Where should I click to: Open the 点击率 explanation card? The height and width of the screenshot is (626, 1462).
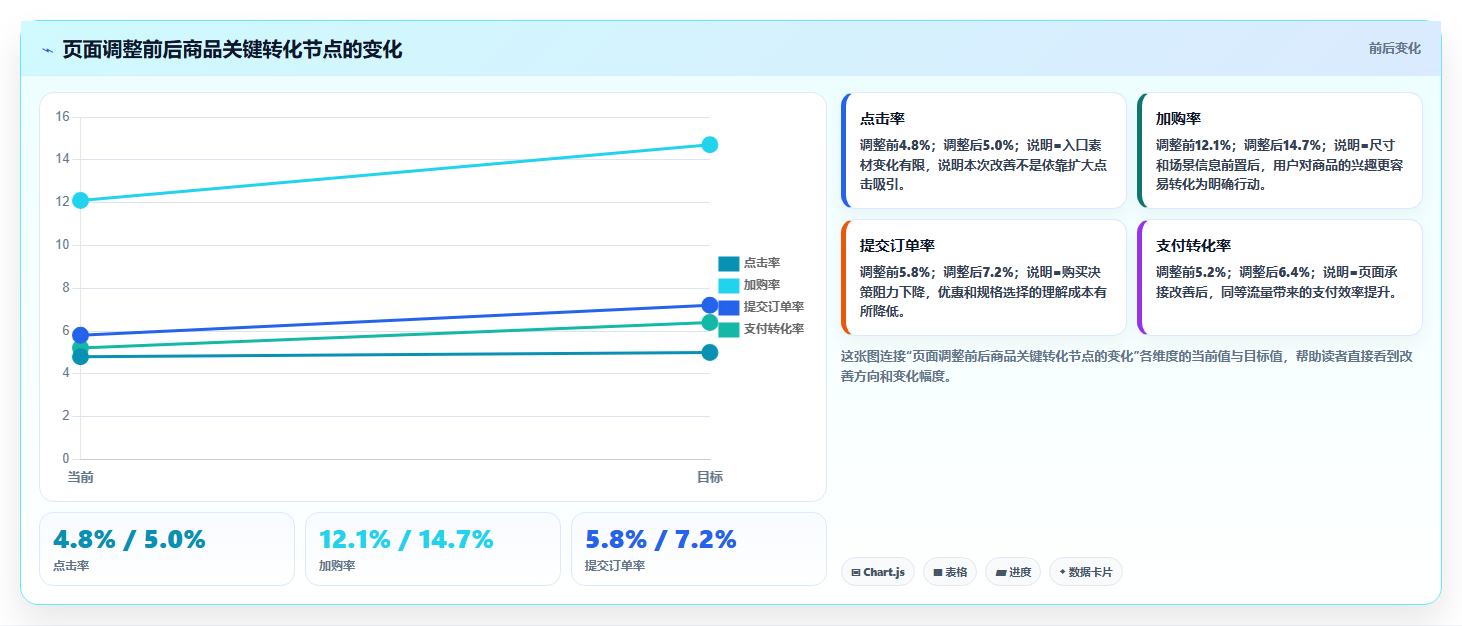coord(984,151)
